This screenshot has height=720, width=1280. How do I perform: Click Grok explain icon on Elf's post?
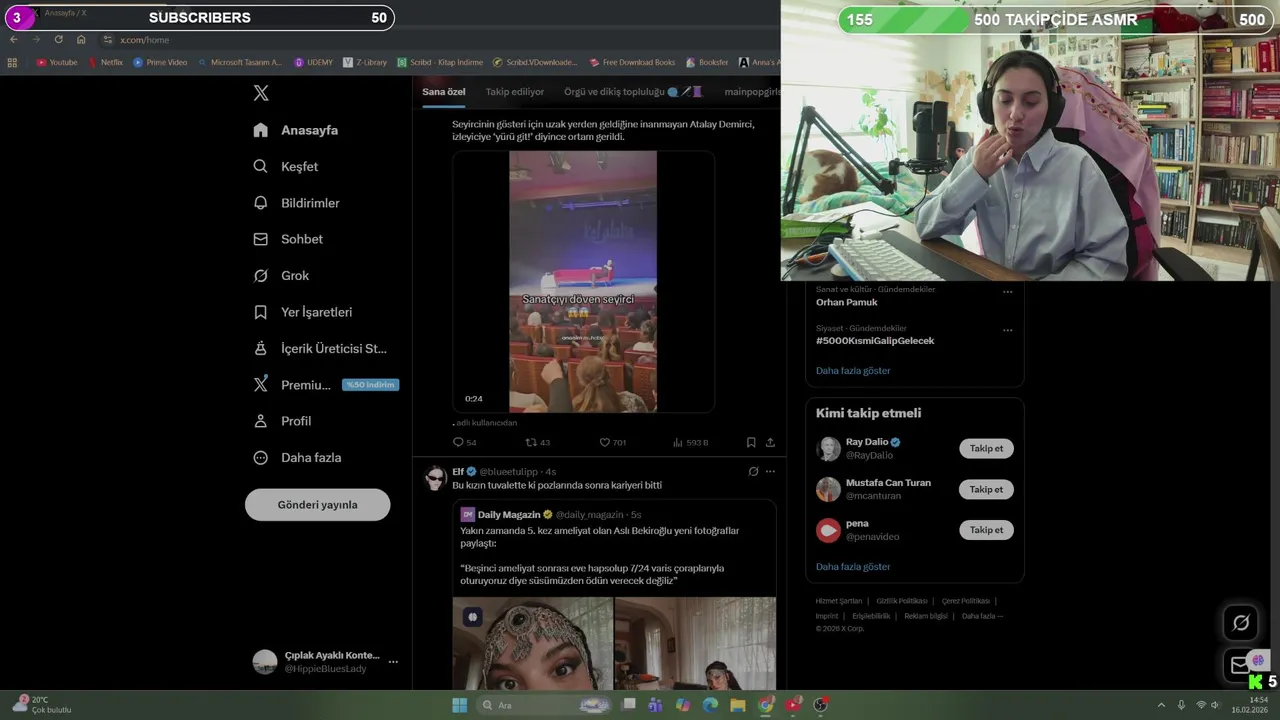pyautogui.click(x=753, y=471)
